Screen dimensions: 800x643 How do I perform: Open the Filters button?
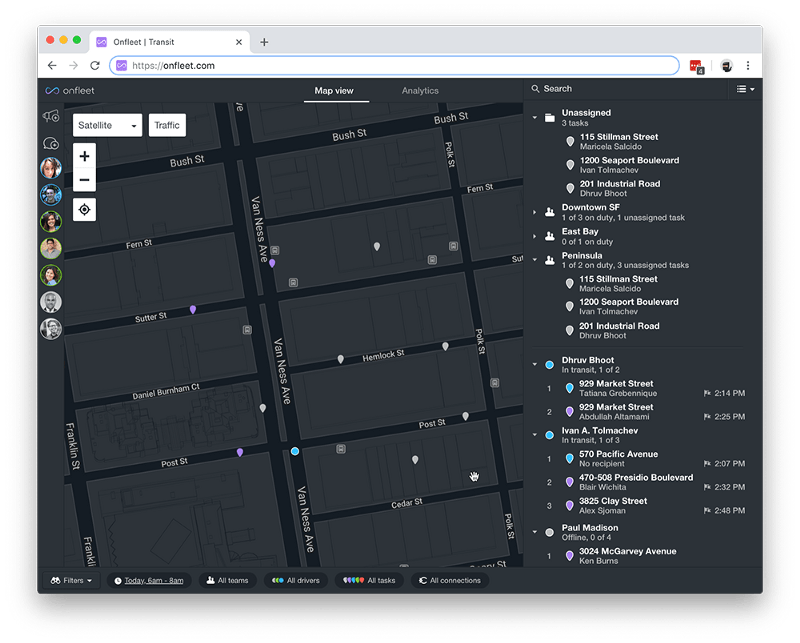(x=71, y=580)
